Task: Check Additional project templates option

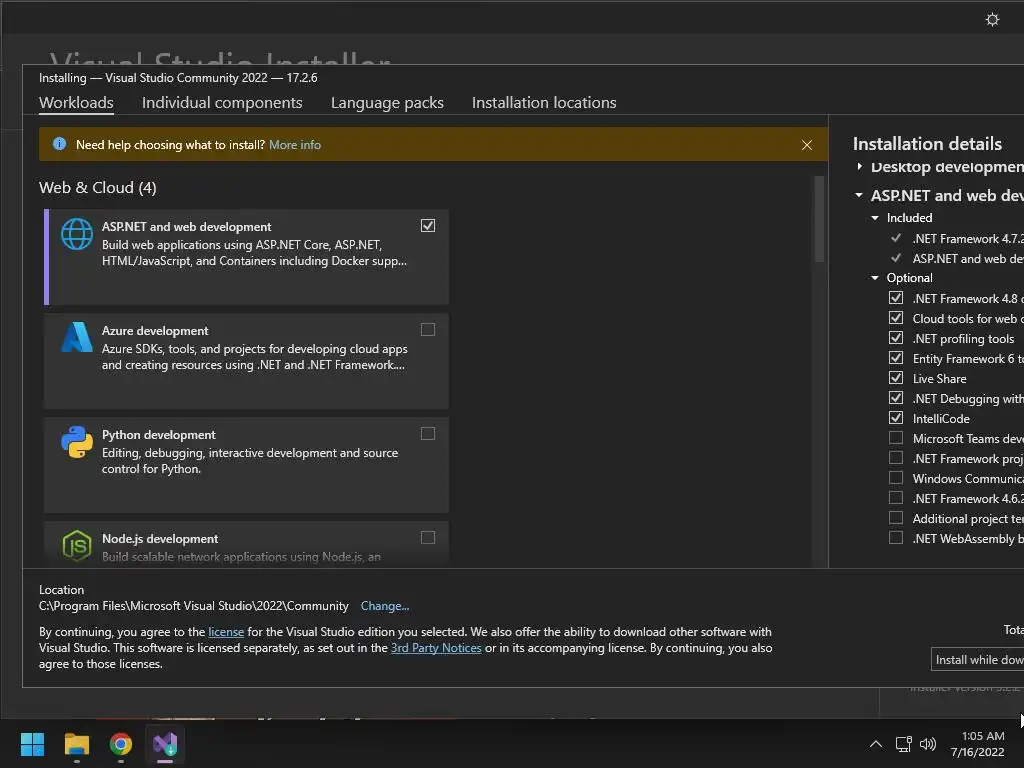Action: coord(896,518)
